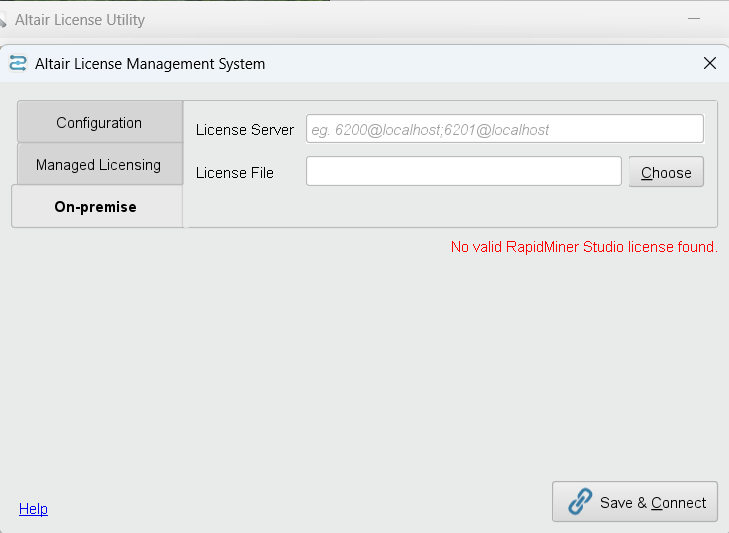Click the "License Server" label

click(245, 130)
